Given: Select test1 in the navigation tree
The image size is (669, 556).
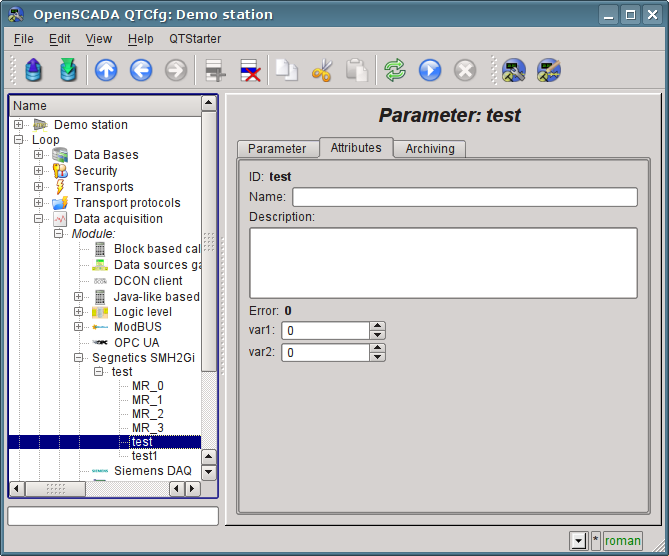Looking at the screenshot, I should (144, 456).
